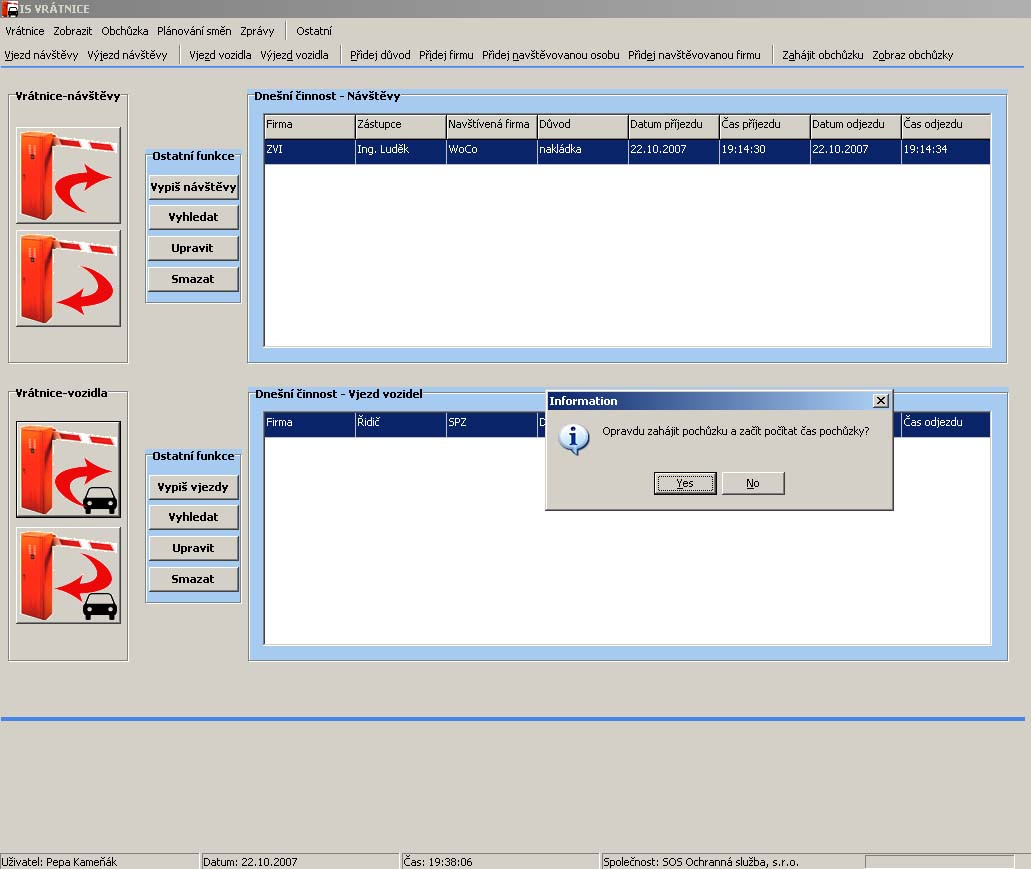Select the 19:14:30 arrival time cell
This screenshot has height=869, width=1031.
(x=765, y=151)
